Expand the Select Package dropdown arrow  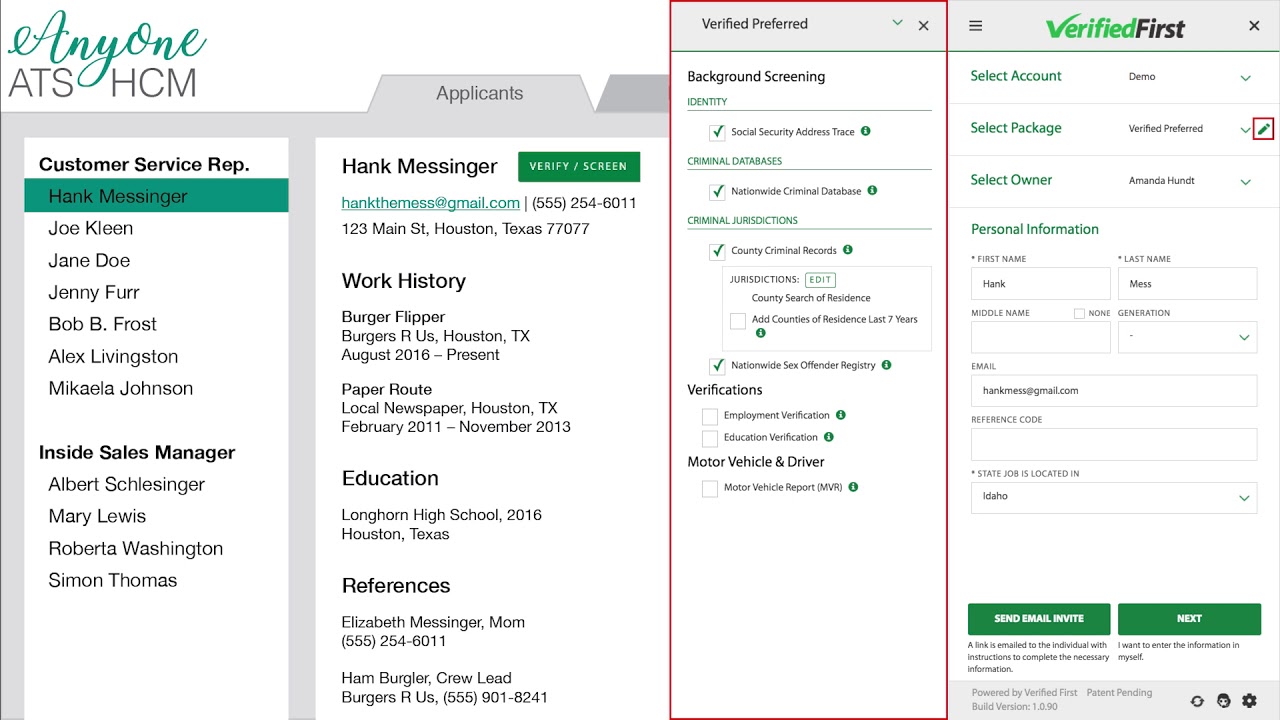coord(1246,130)
